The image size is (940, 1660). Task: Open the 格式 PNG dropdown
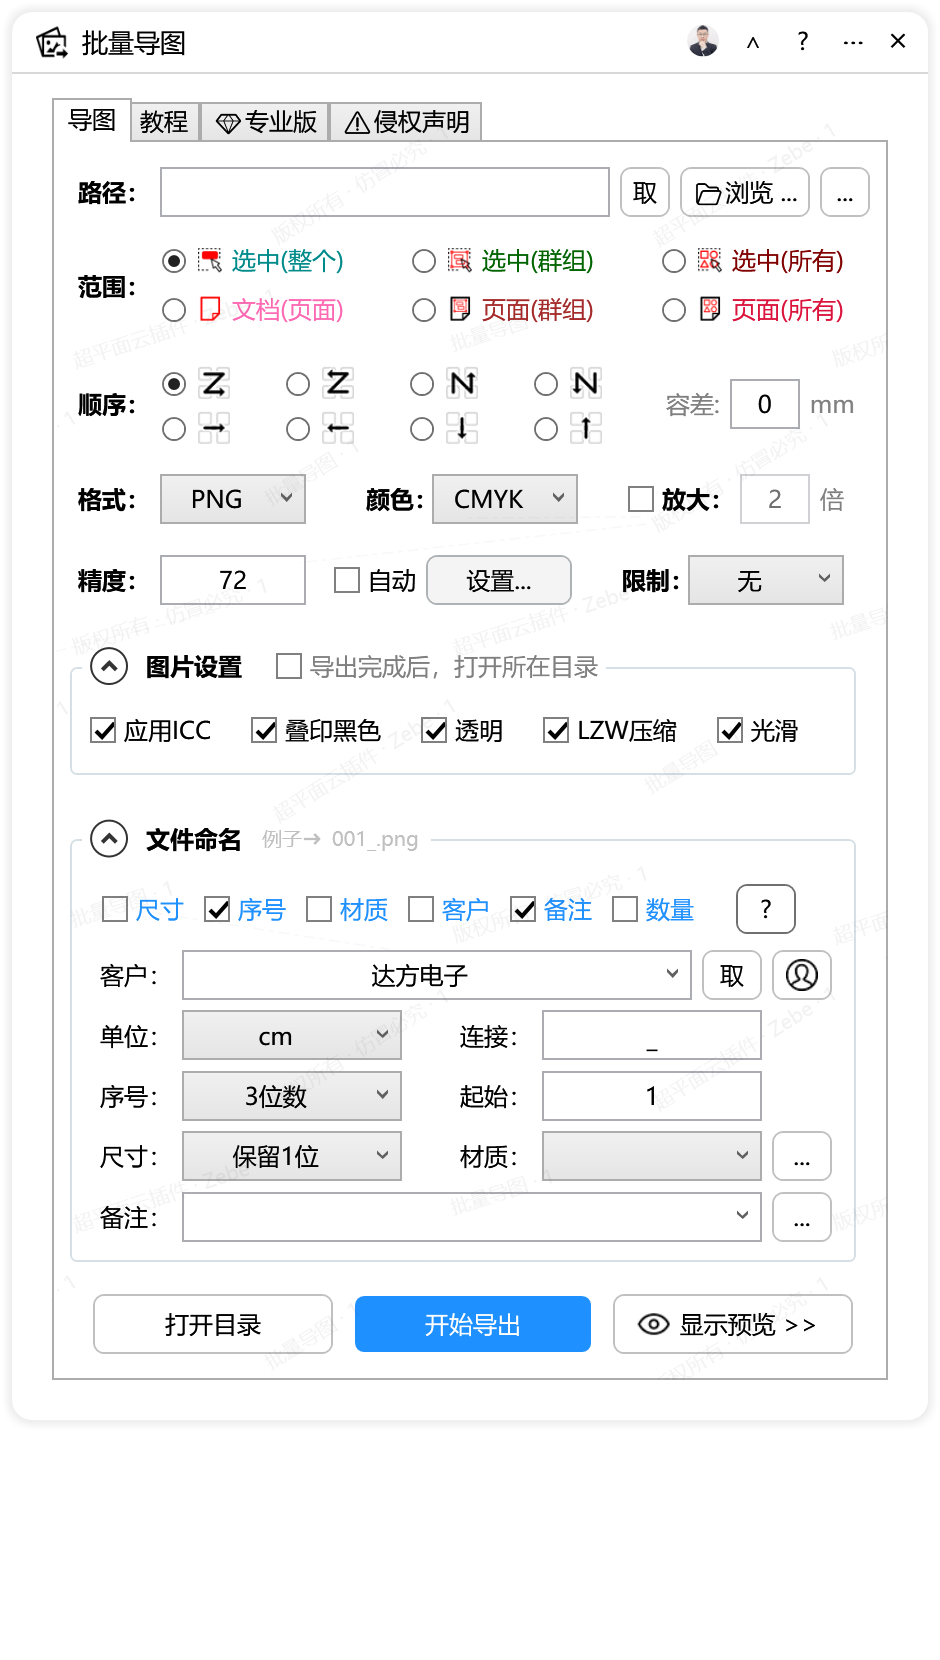(233, 499)
